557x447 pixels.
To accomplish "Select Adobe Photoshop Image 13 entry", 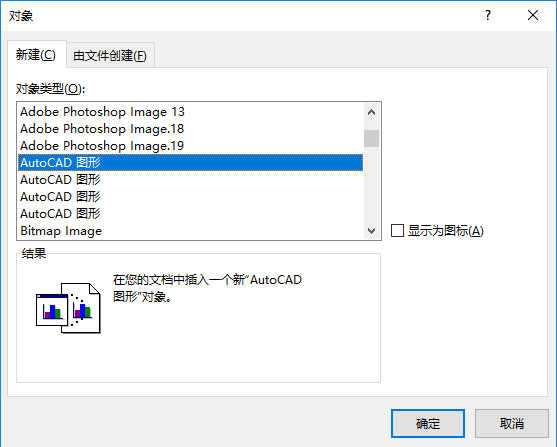I will tap(190, 112).
